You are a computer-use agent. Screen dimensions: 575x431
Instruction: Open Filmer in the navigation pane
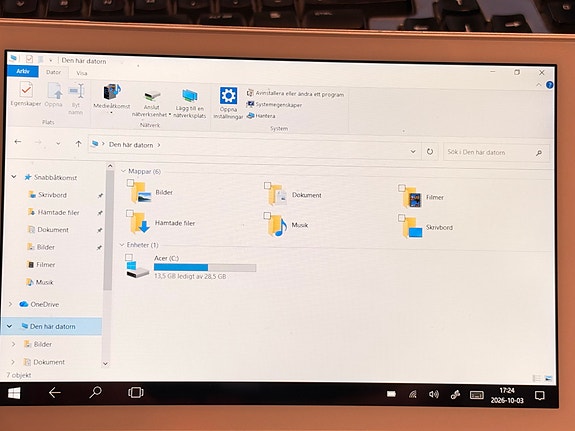click(45, 264)
